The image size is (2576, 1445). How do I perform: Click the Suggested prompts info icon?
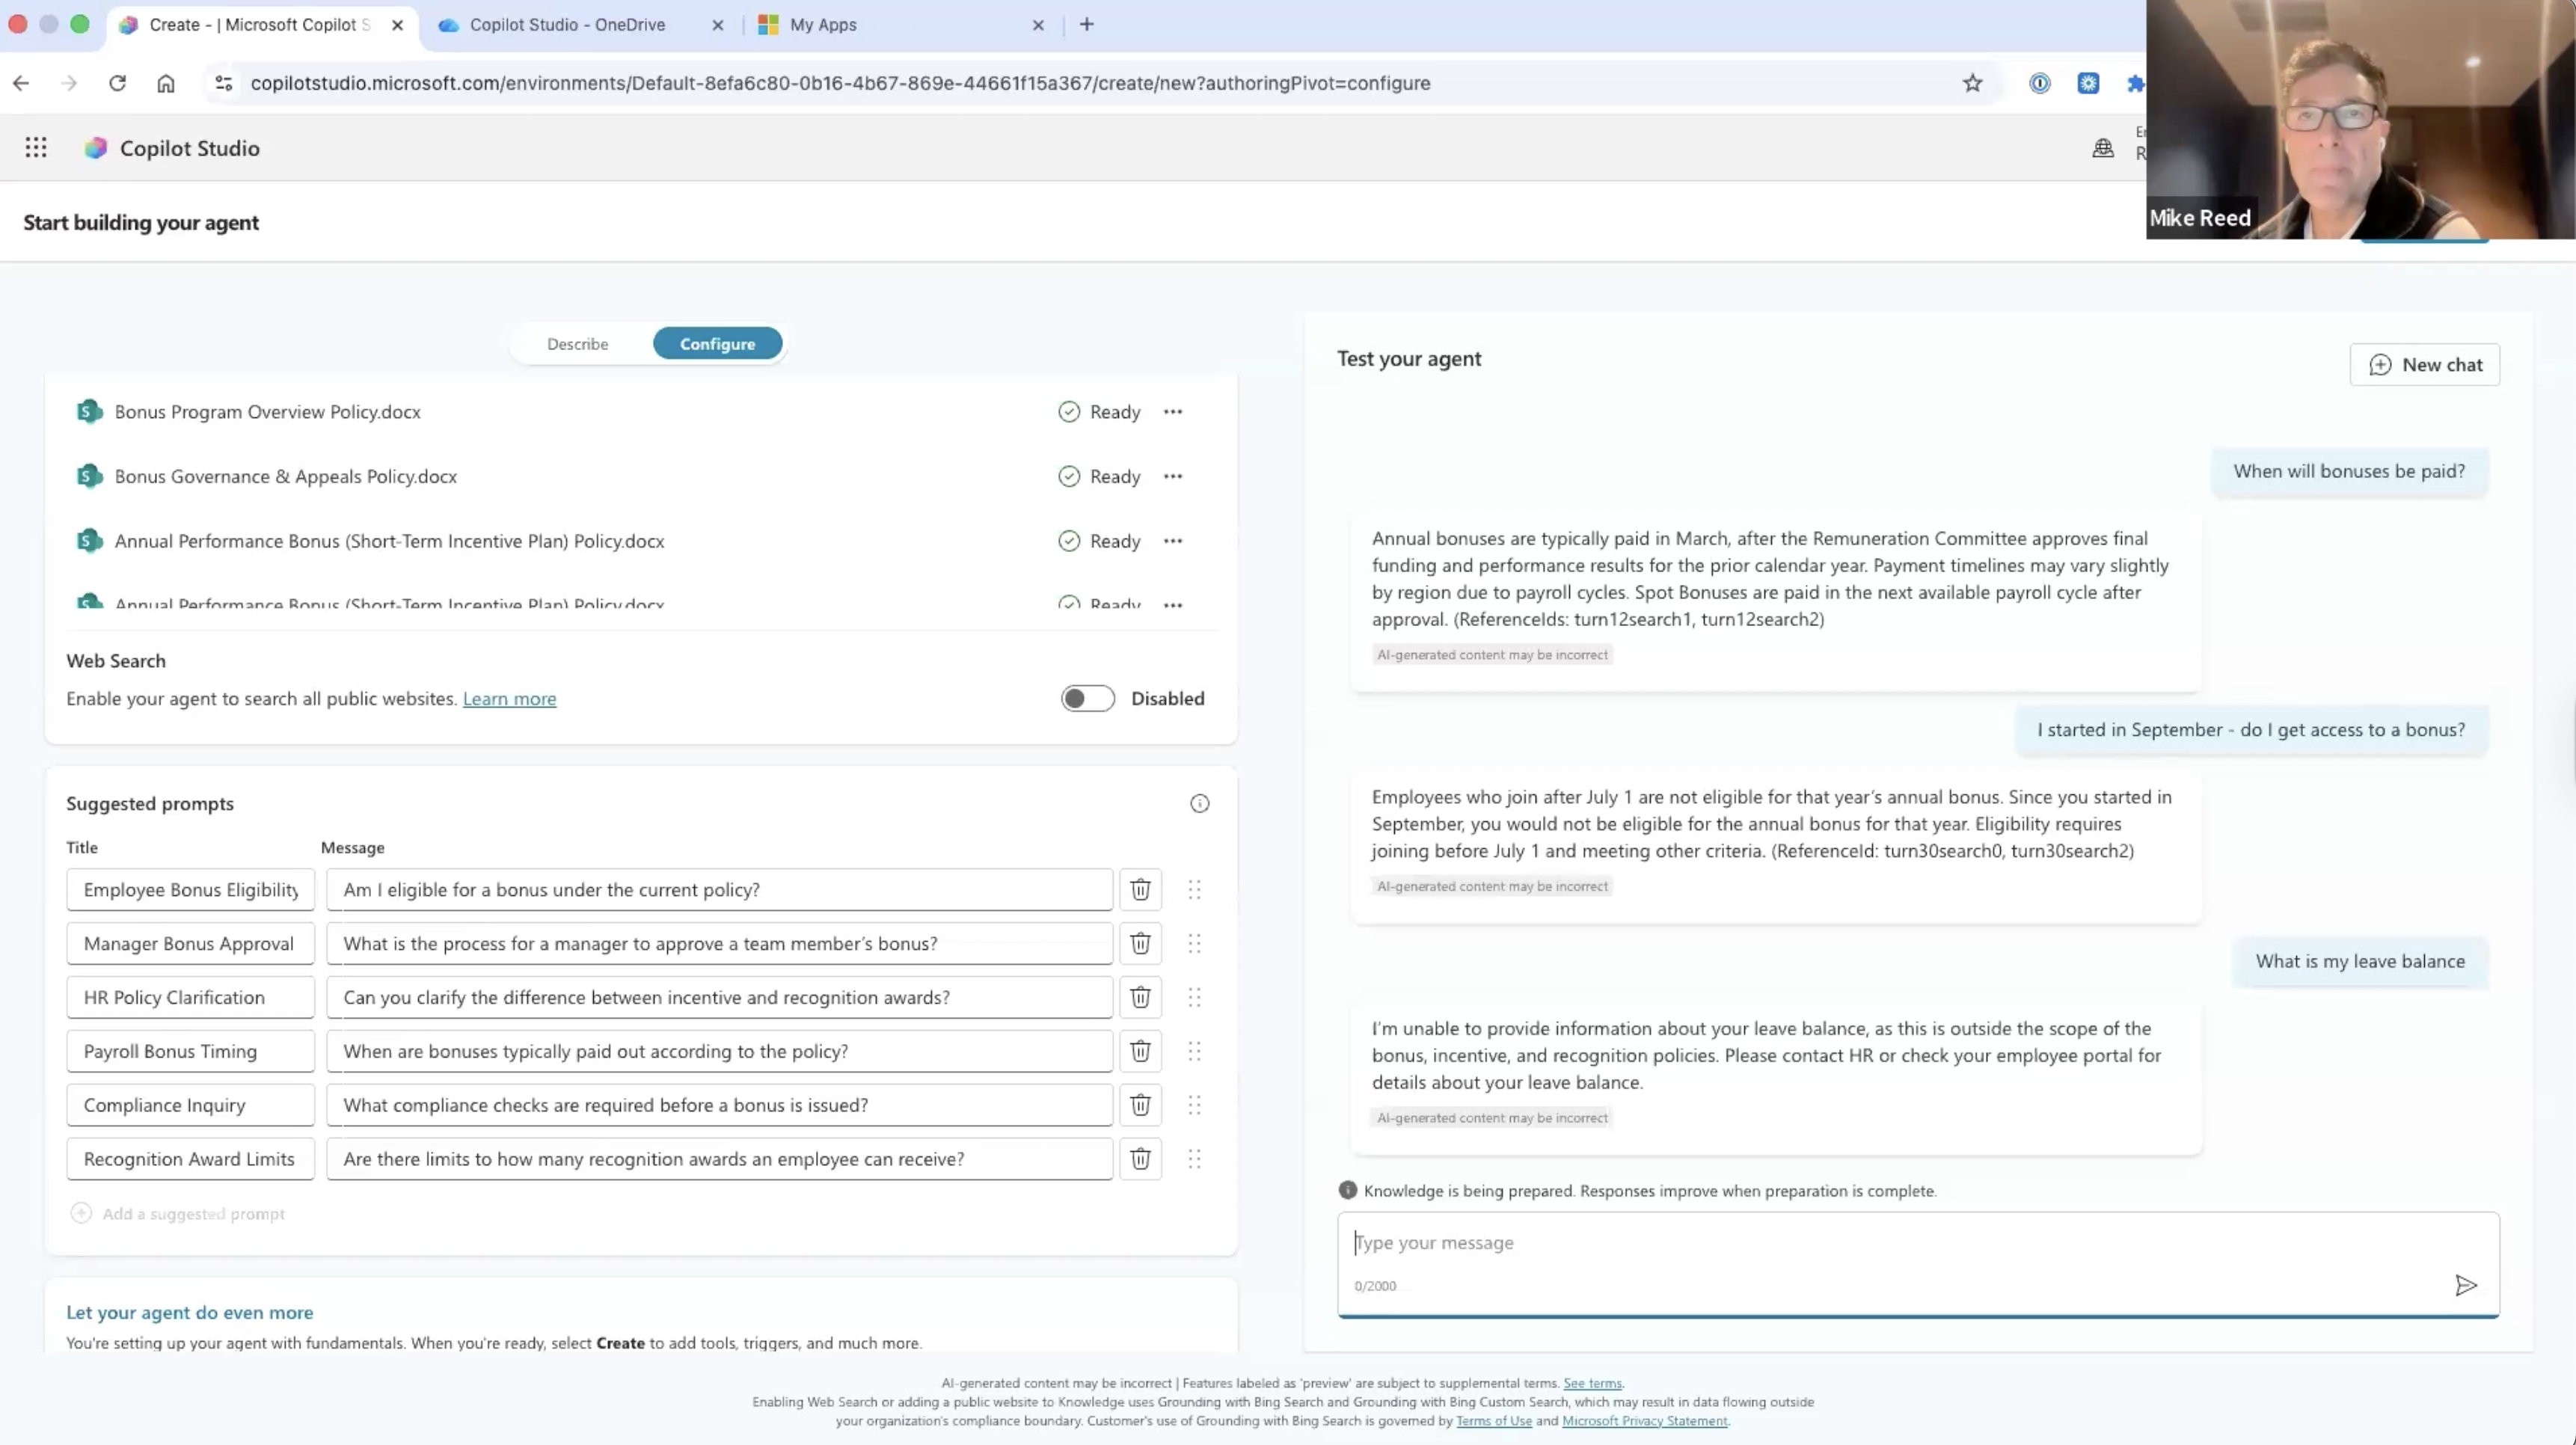(1199, 804)
